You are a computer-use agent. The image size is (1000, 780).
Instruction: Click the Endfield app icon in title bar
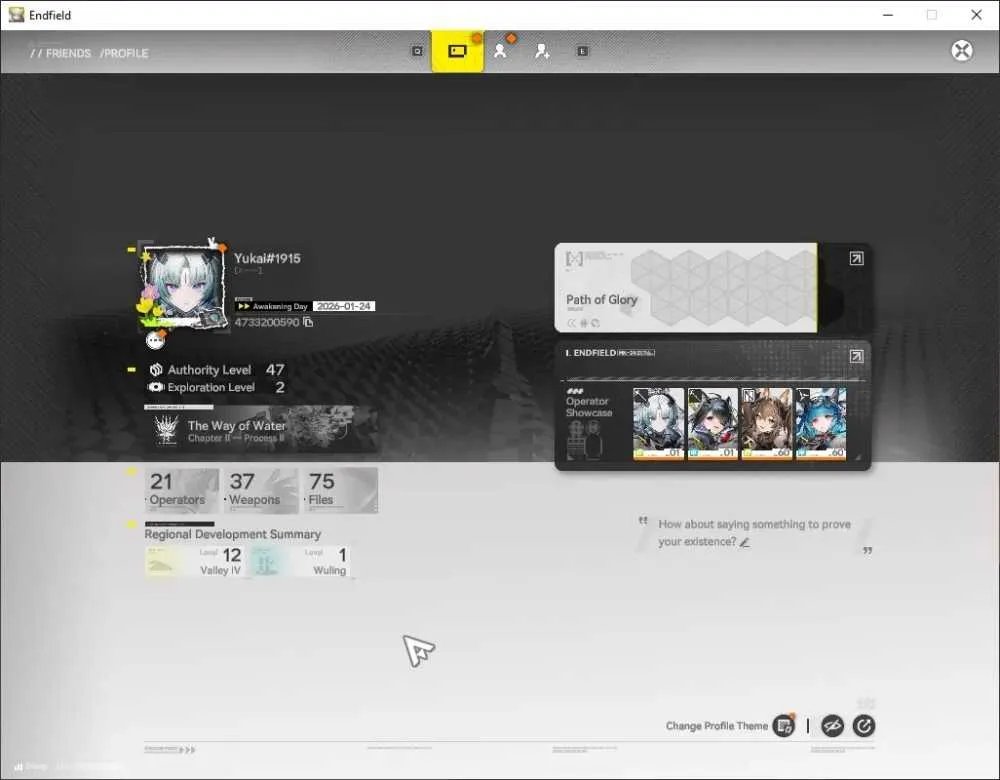[x=16, y=15]
